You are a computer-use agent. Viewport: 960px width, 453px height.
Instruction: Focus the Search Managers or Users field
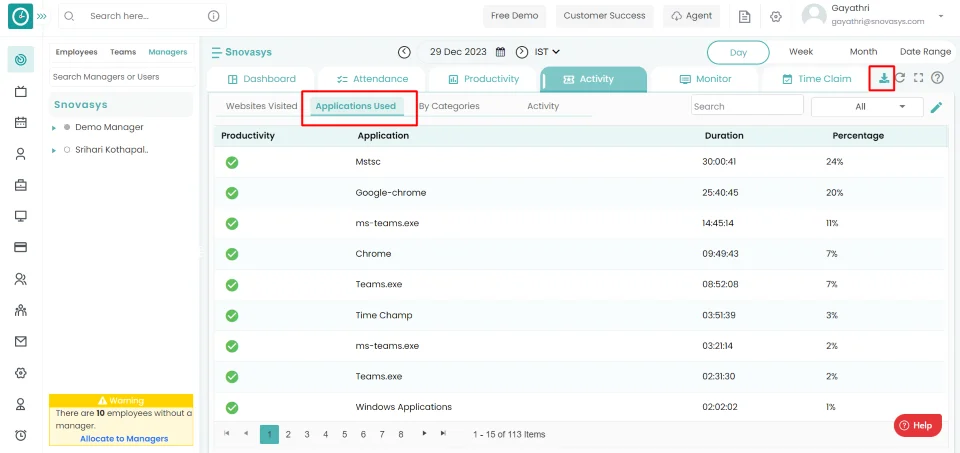pyautogui.click(x=122, y=77)
